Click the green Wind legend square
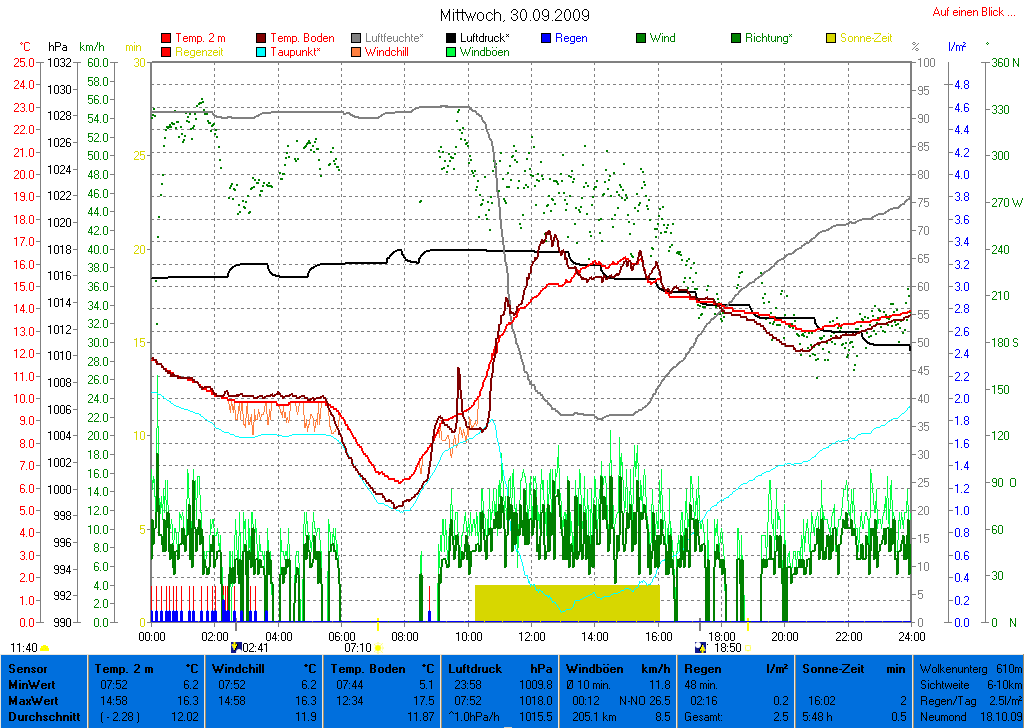Screen dimensions: 1024x728 (641, 38)
